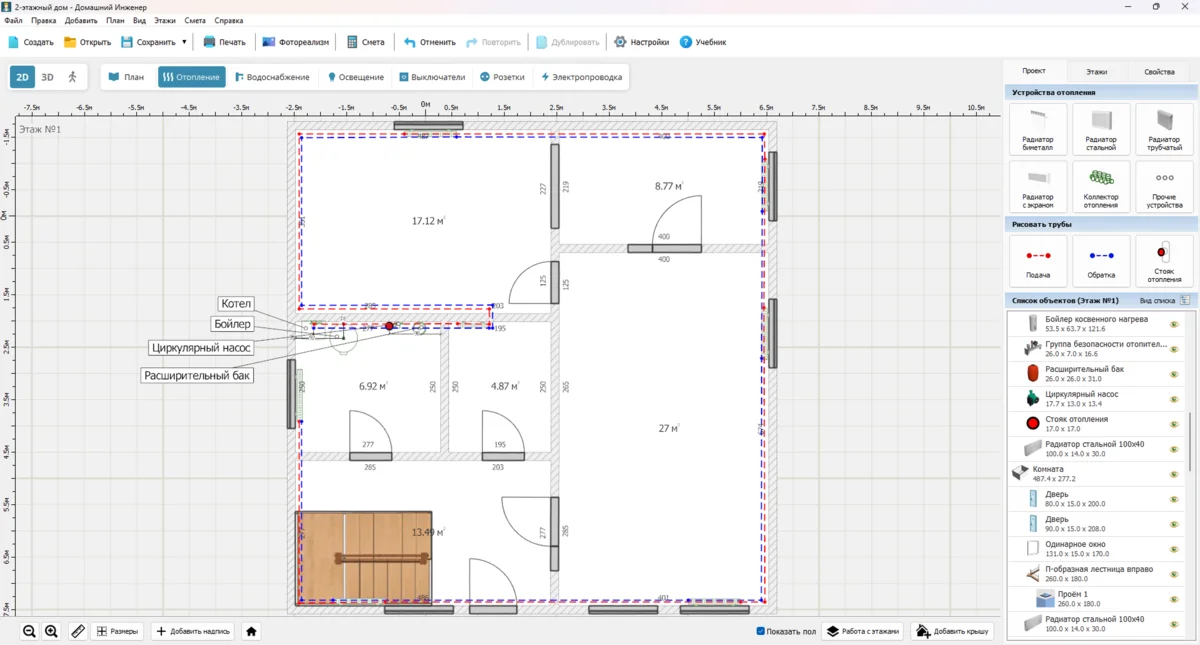Collapse the Комната item in object list
This screenshot has width=1200, height=645.
click(1019, 473)
